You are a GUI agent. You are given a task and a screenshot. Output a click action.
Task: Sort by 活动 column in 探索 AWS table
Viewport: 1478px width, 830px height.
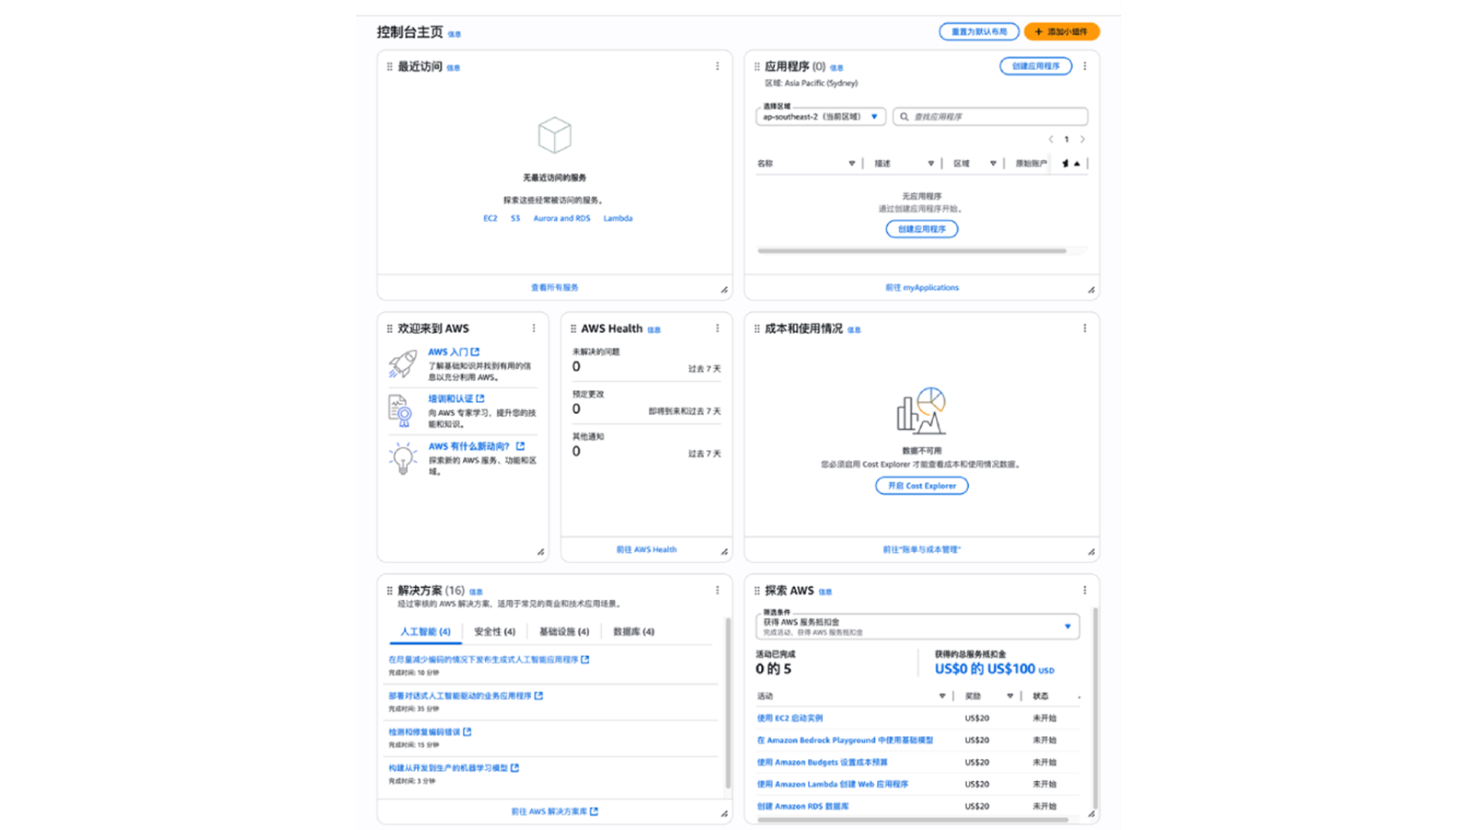942,696
